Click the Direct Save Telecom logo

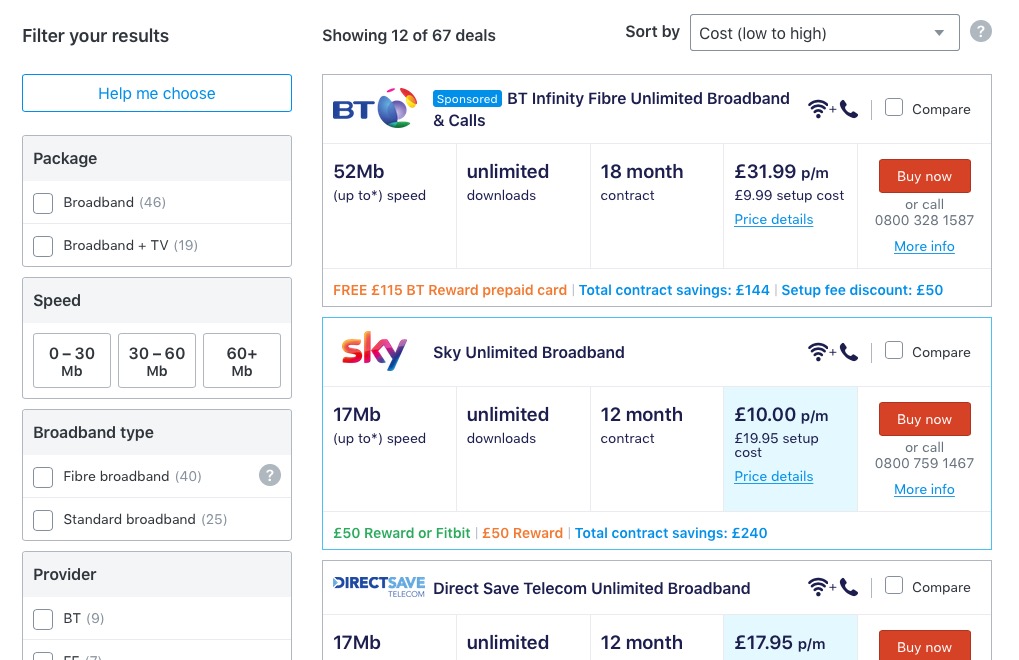point(379,587)
